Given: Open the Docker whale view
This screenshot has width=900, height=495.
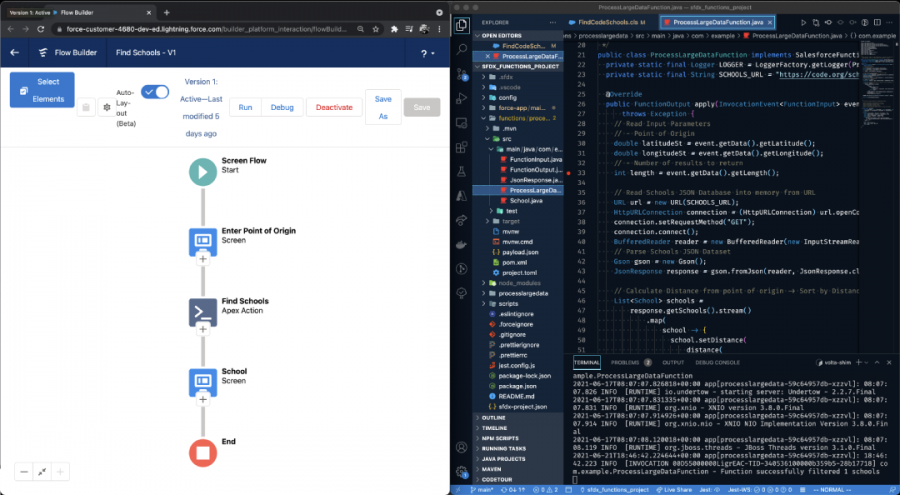Looking at the screenshot, I should 461,245.
